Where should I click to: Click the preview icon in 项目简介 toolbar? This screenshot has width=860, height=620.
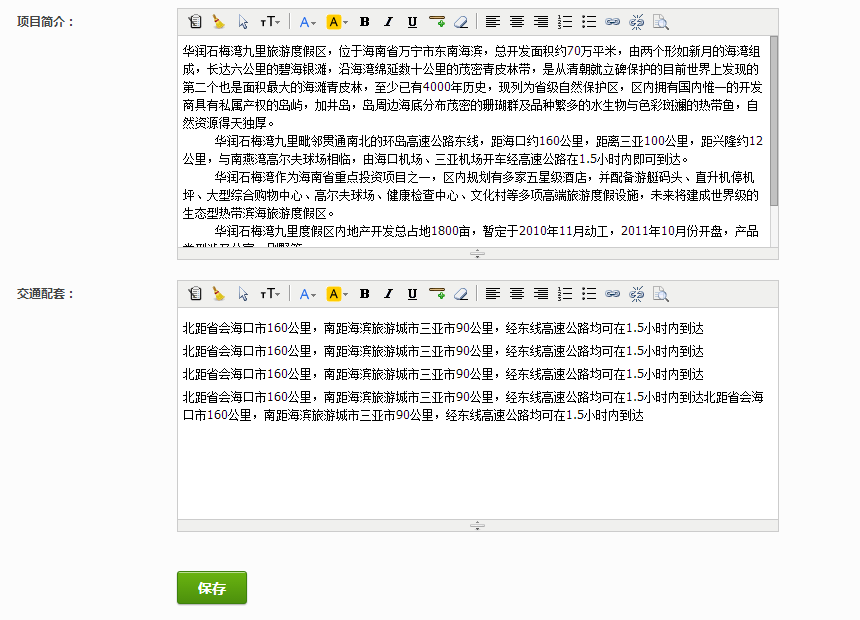[661, 22]
